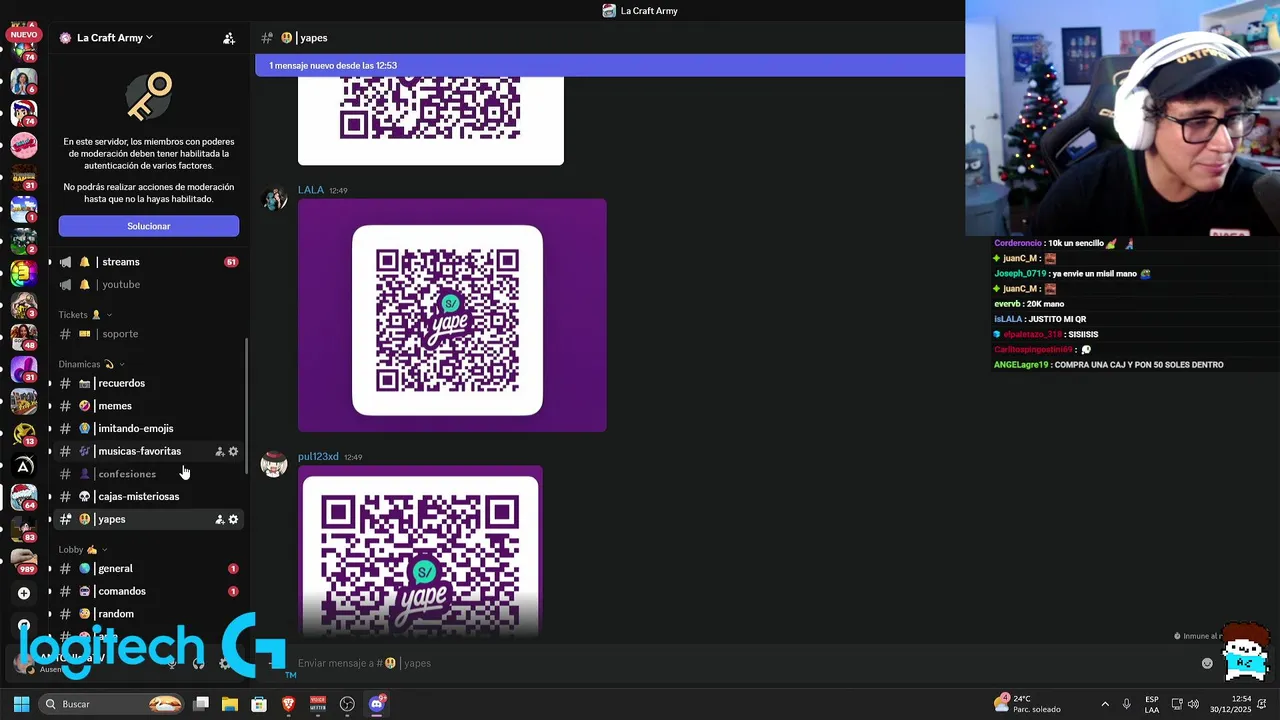Collapse the Tickets category
The width and height of the screenshot is (1280, 720).
pyautogui.click(x=85, y=315)
